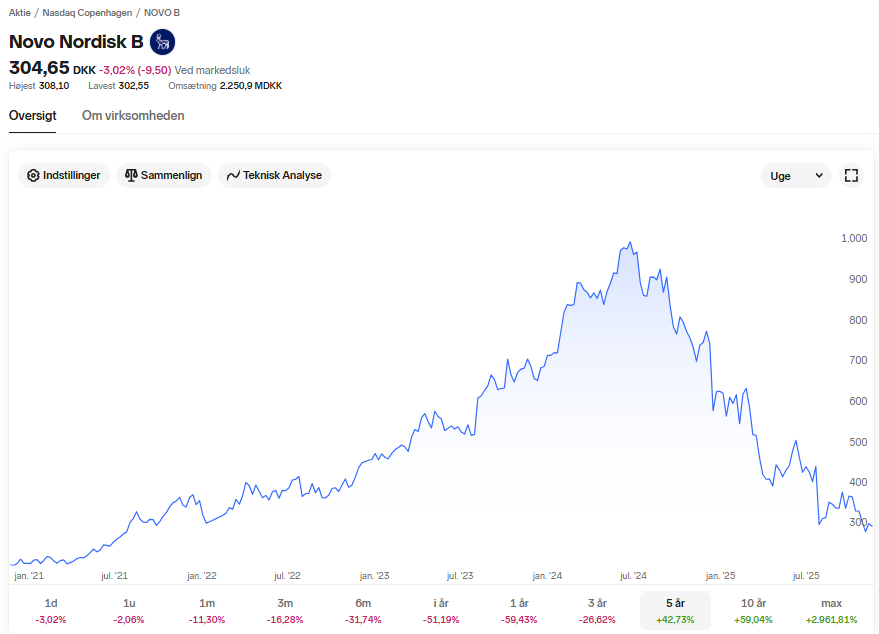
Task: Select the 6m time range
Action: click(363, 610)
